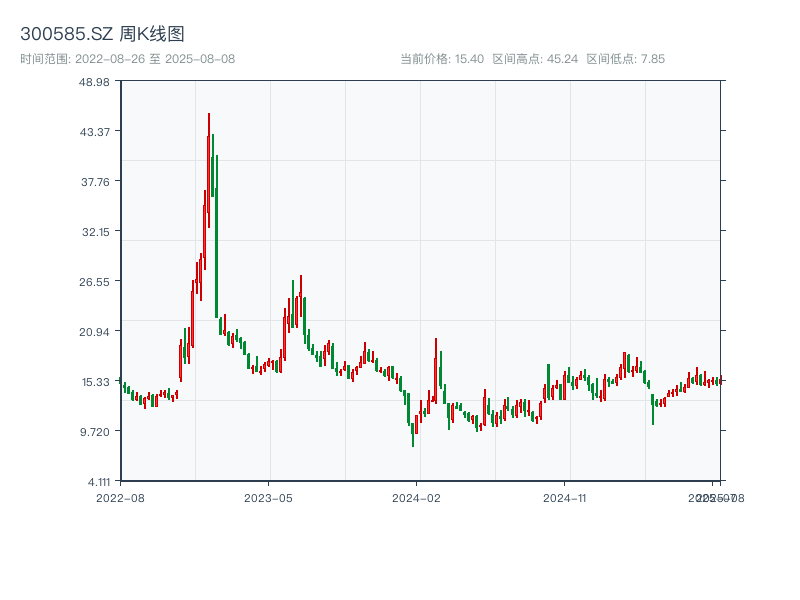800x600 pixels.
Task: Click the 300585.SZ 周K线图 chart title
Action: click(x=102, y=34)
